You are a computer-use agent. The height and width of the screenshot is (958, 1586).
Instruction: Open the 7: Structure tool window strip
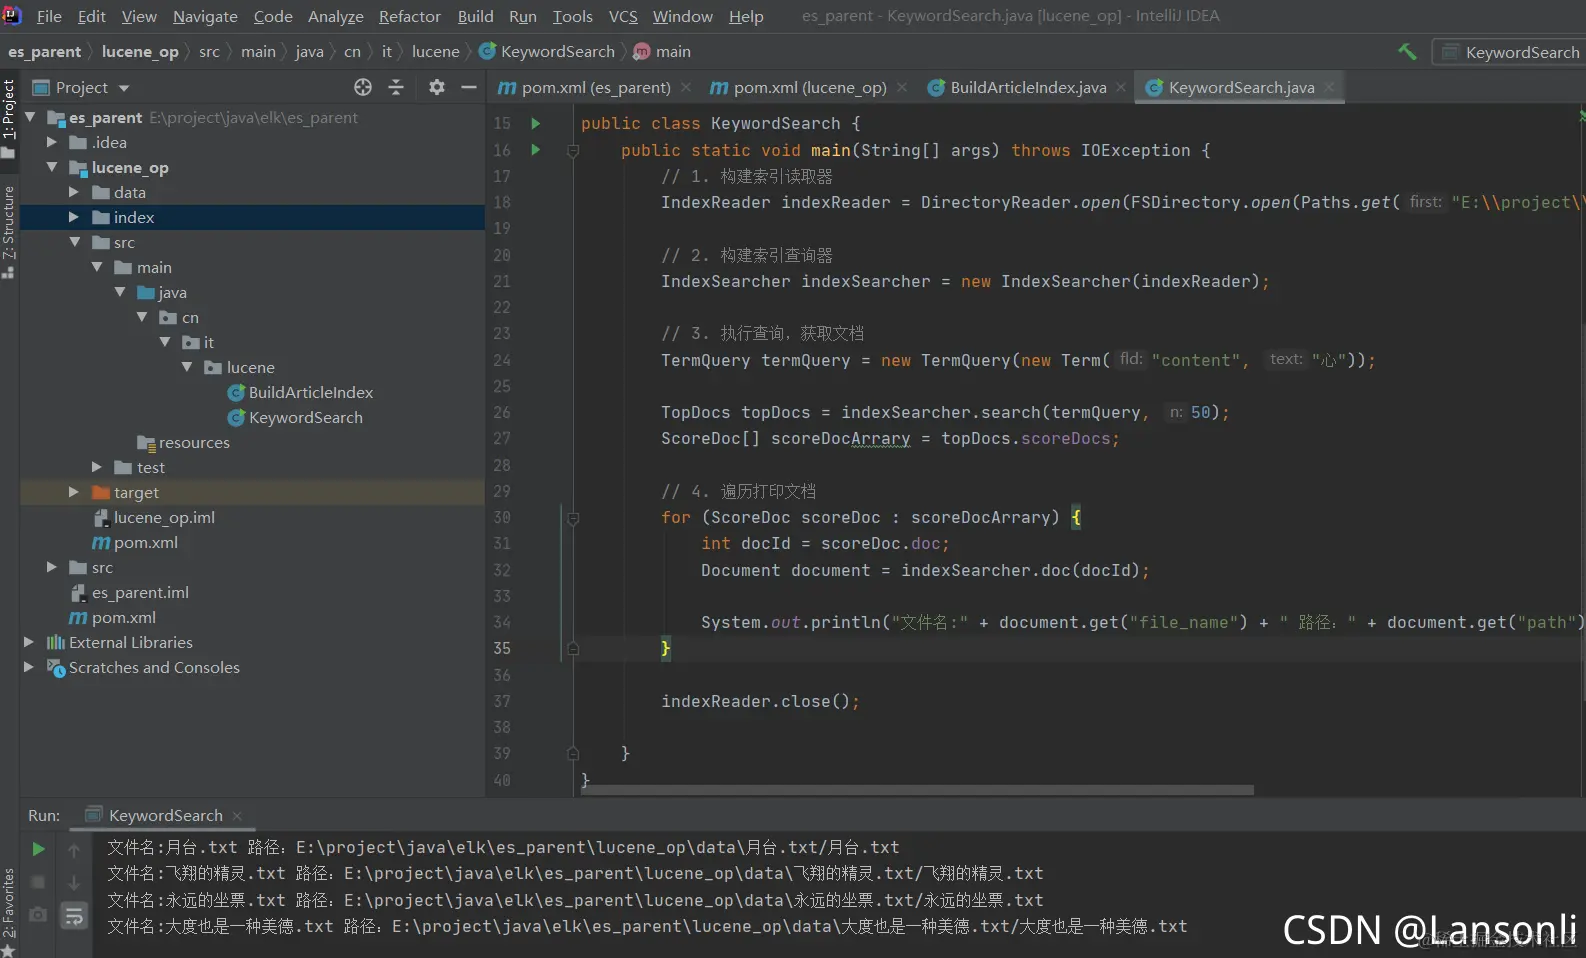click(9, 230)
